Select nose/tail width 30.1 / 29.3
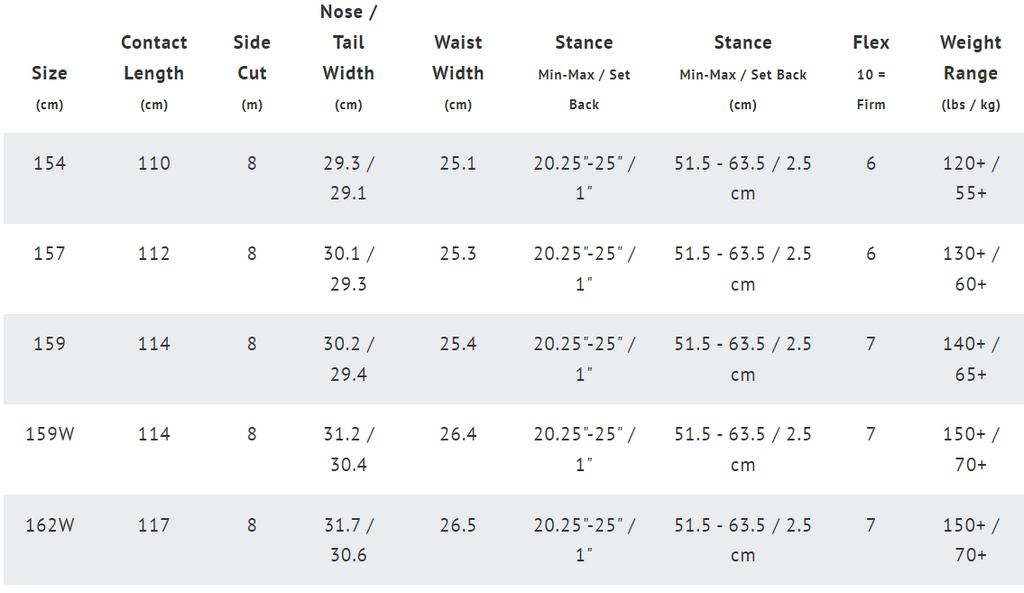1024x593 pixels. click(x=349, y=268)
